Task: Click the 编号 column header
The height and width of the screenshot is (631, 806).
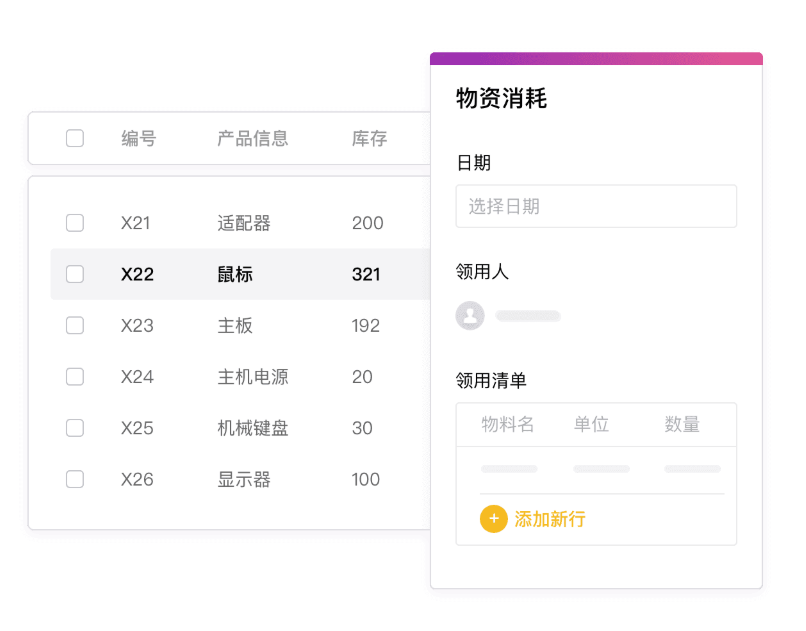Action: 139,138
